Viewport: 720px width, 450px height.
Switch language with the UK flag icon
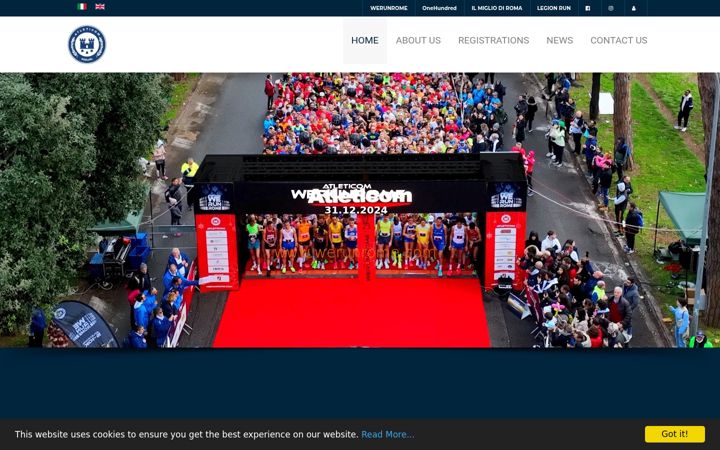point(100,7)
